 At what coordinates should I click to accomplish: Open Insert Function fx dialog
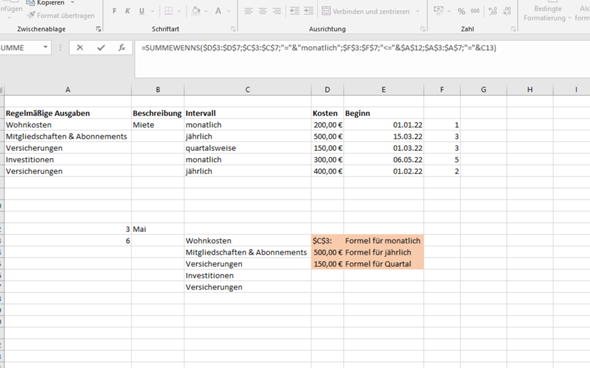click(122, 48)
